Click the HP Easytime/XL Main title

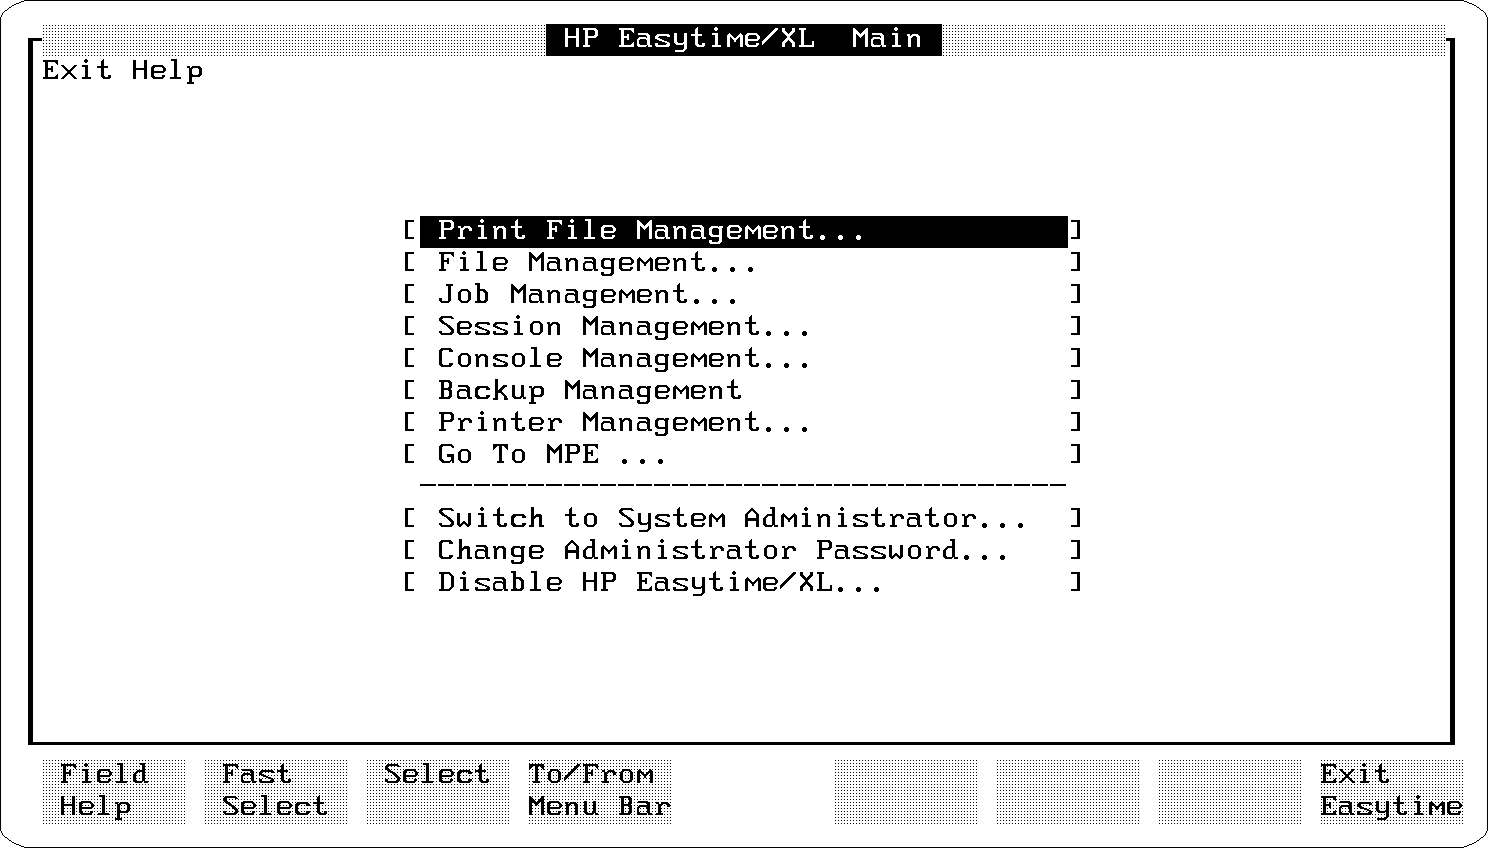tap(743, 39)
